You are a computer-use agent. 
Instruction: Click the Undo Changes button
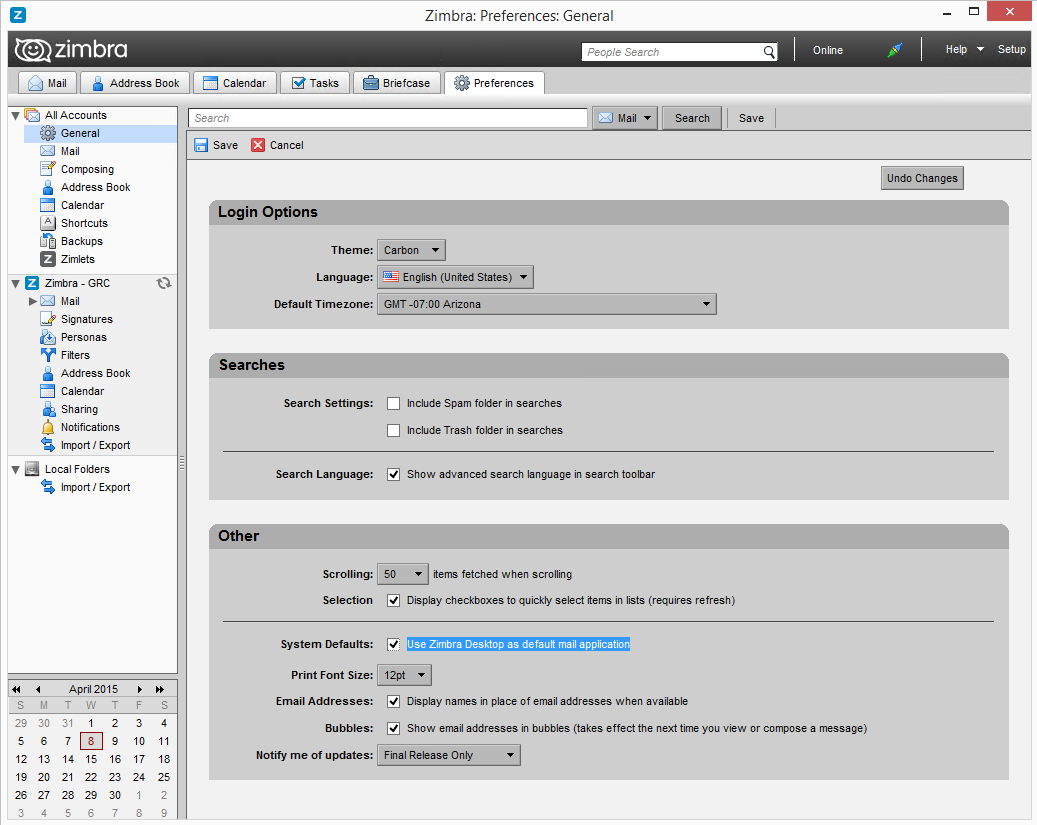pyautogui.click(x=922, y=178)
